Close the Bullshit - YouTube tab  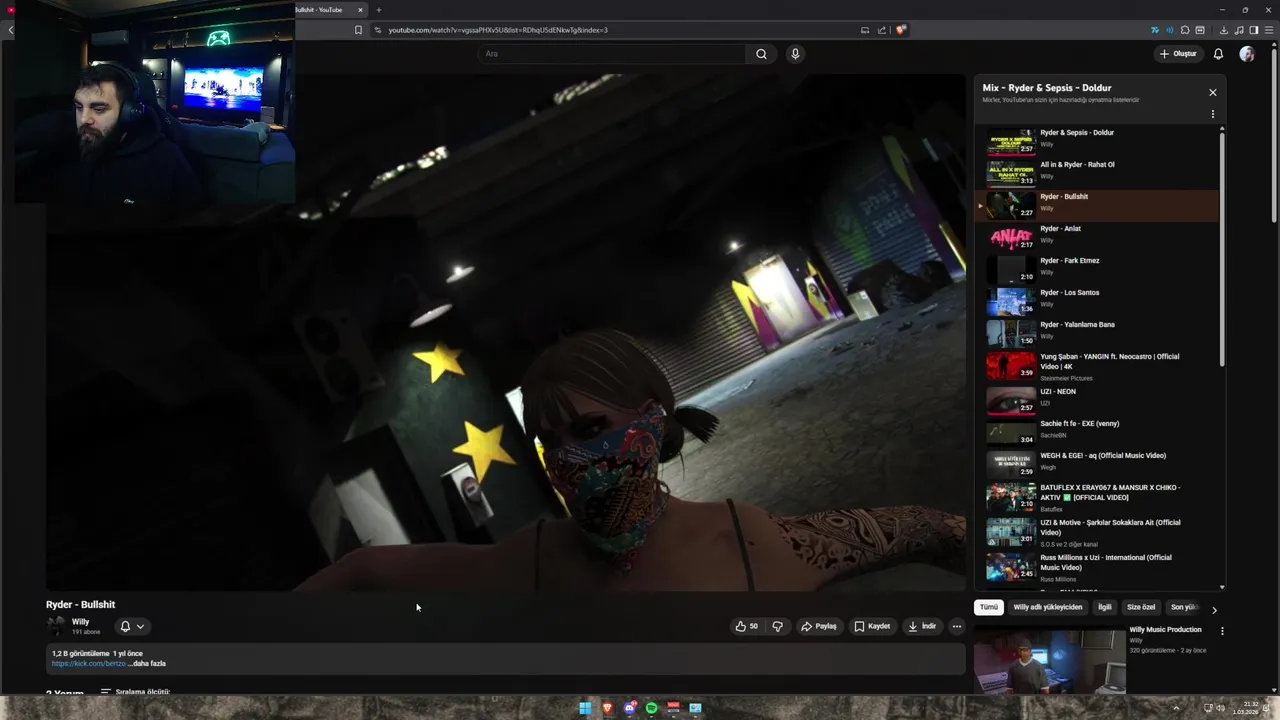360,10
